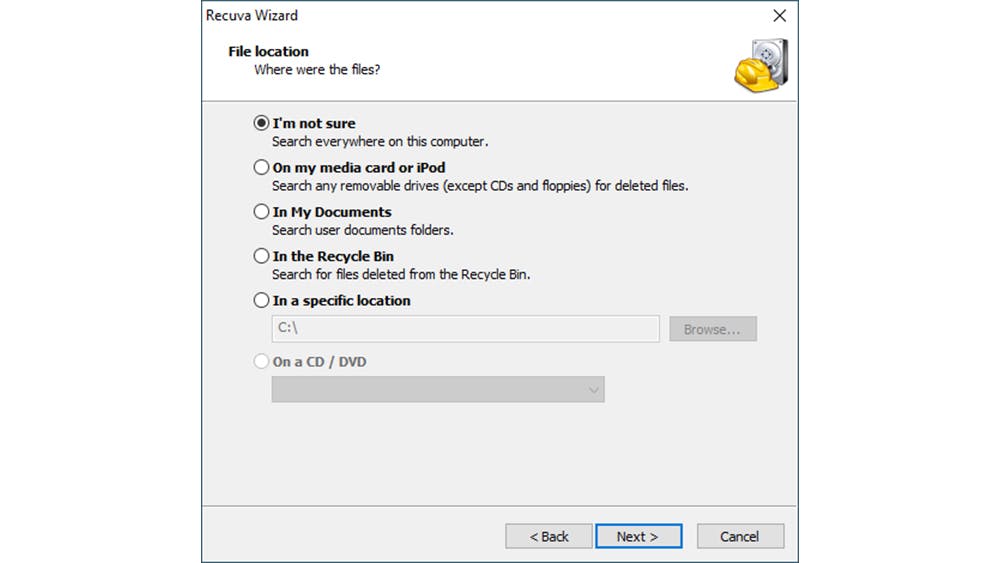Click the "Recuva Wizard" title bar text
Screen dimensions: 1000x563
252,16
